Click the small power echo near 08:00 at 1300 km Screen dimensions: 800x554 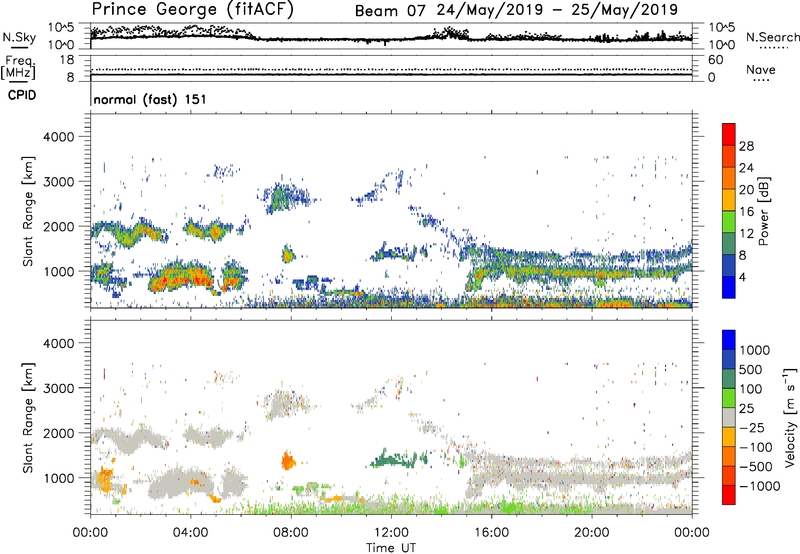click(x=288, y=254)
